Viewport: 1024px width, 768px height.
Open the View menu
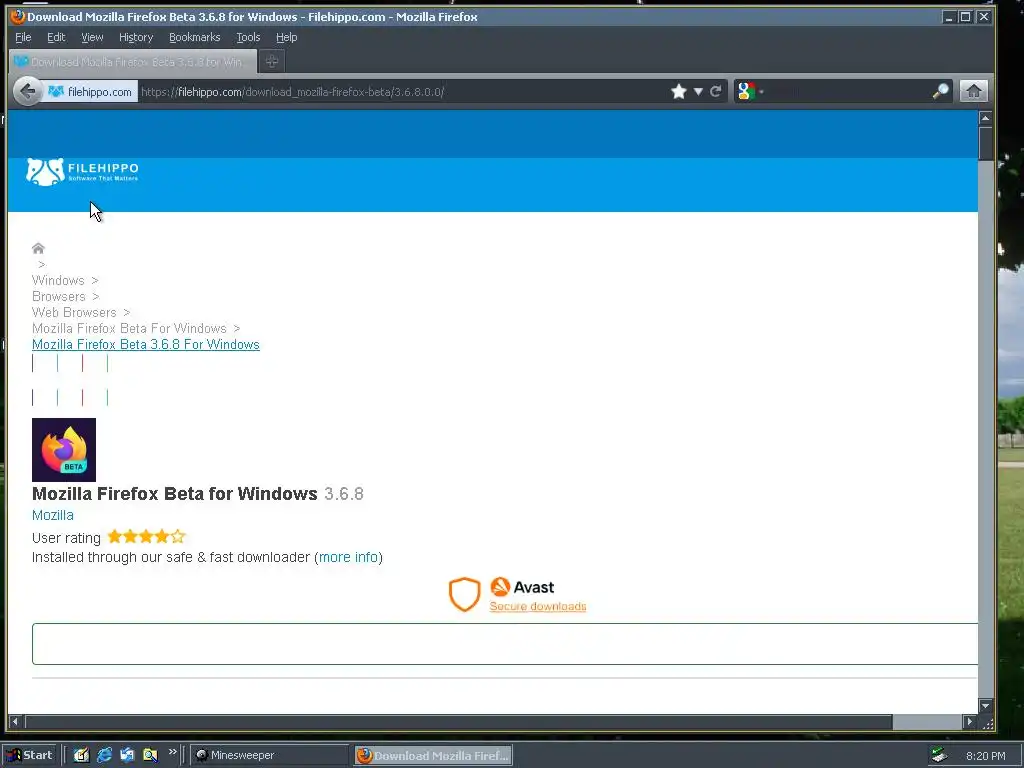pos(92,37)
